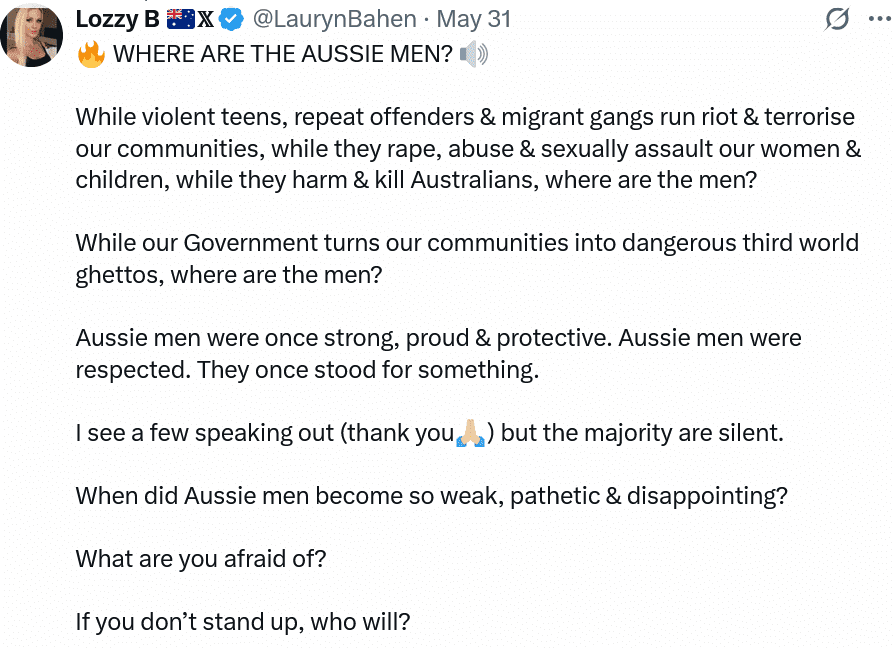The width and height of the screenshot is (896, 648).
Task: Open the three-dot more options menu
Action: pyautogui.click(x=879, y=19)
